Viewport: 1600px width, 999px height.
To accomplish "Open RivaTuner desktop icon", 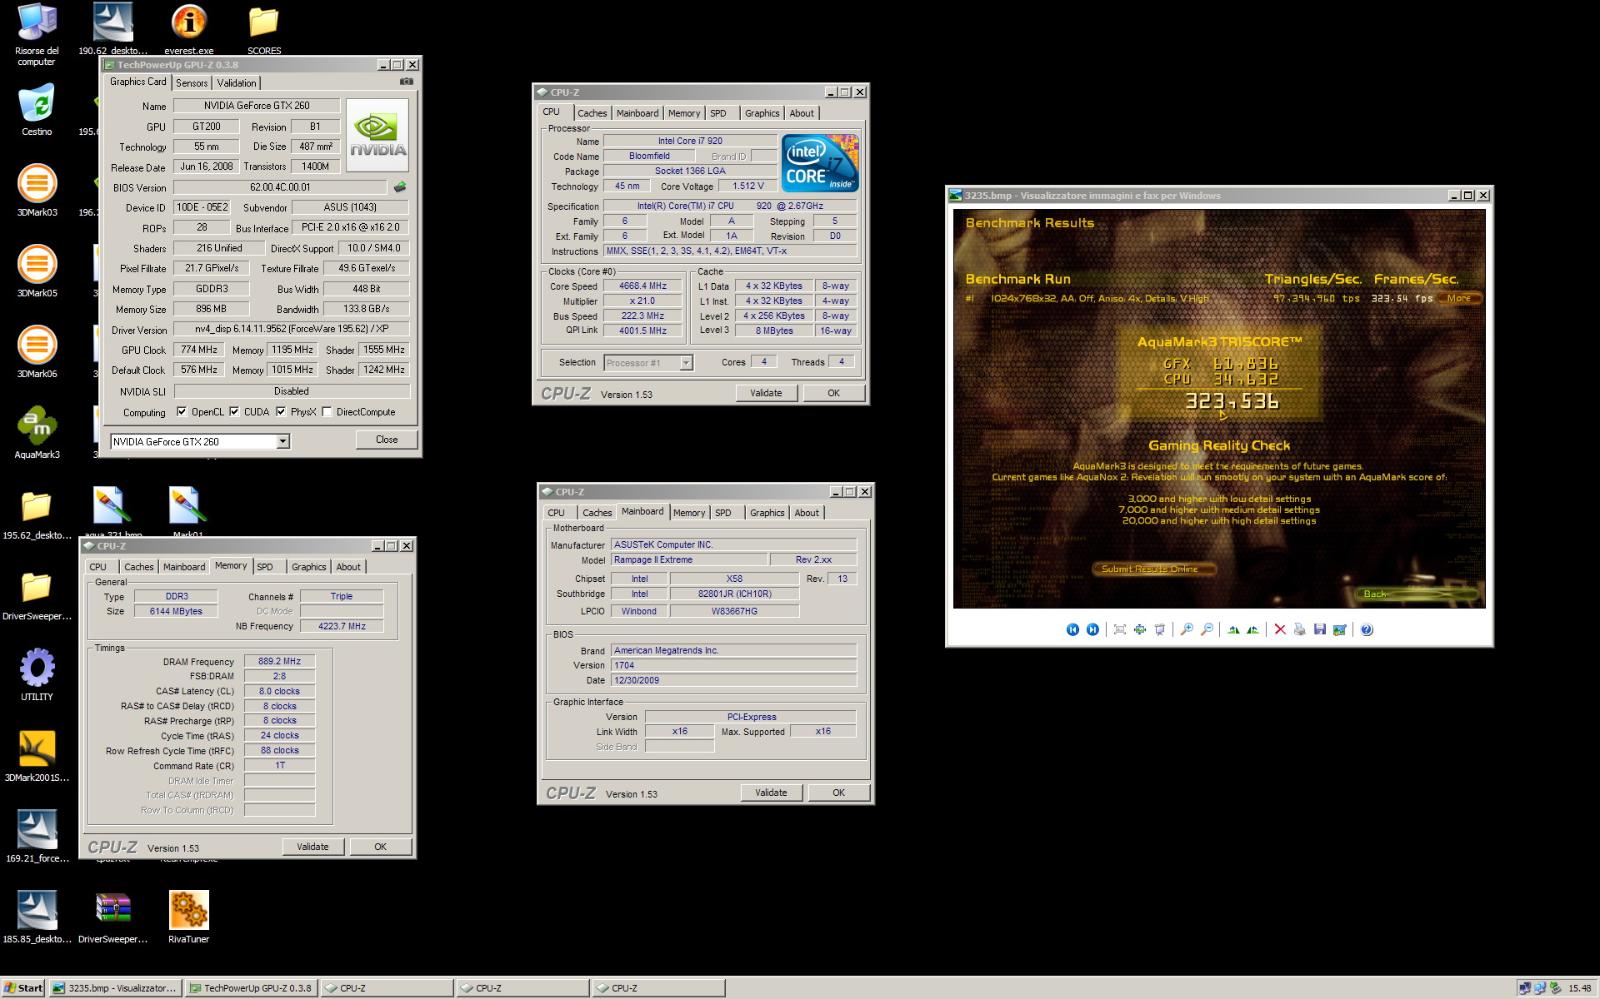I will click(x=188, y=918).
